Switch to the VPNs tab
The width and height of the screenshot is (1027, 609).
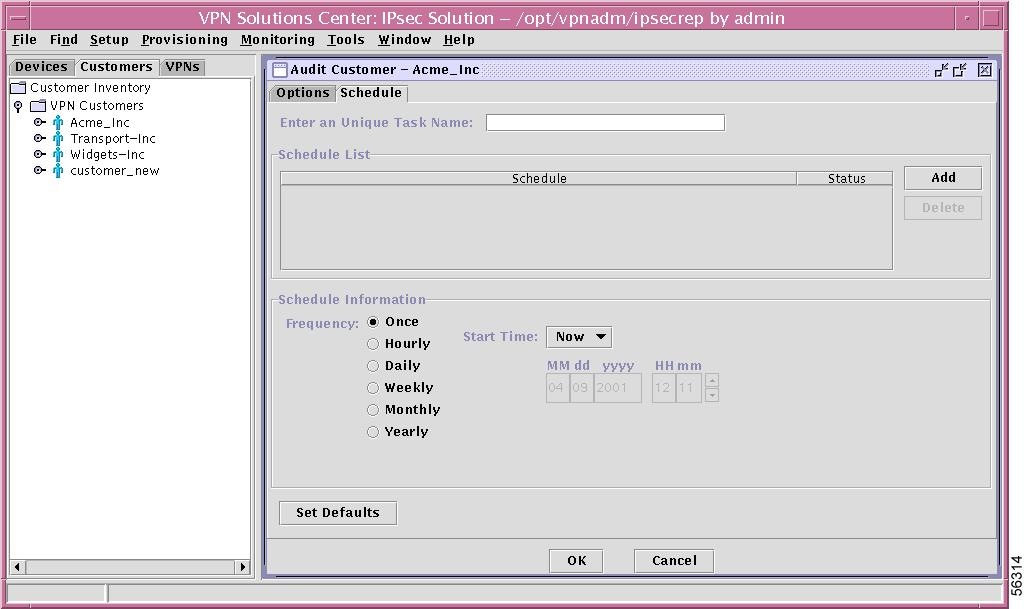[183, 67]
